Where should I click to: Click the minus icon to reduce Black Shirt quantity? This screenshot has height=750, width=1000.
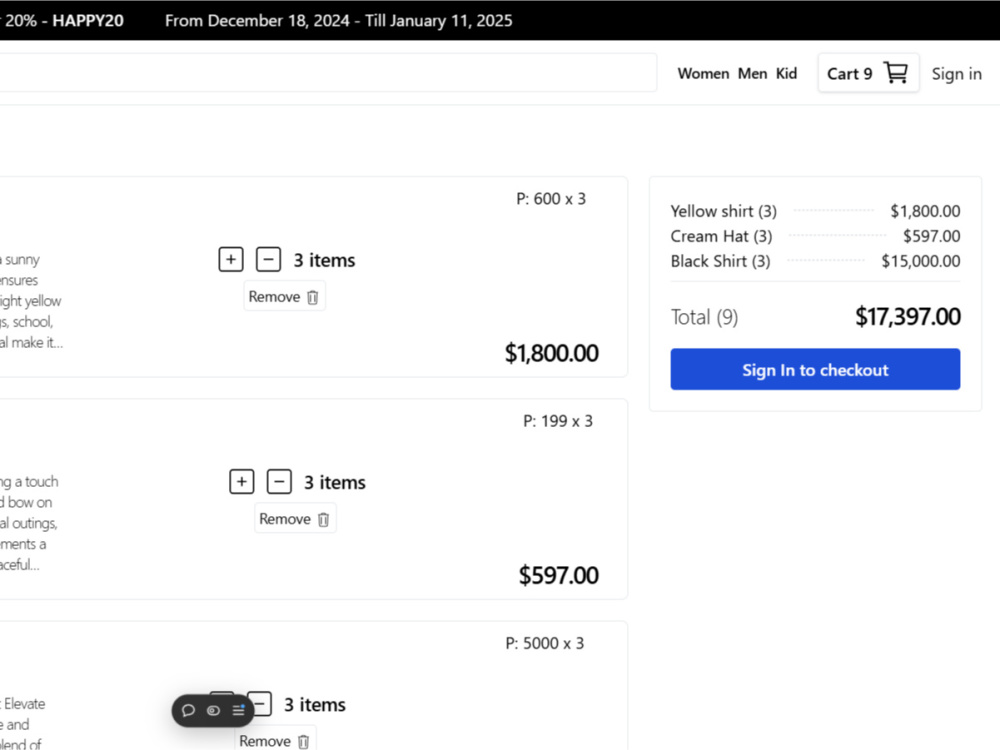260,704
